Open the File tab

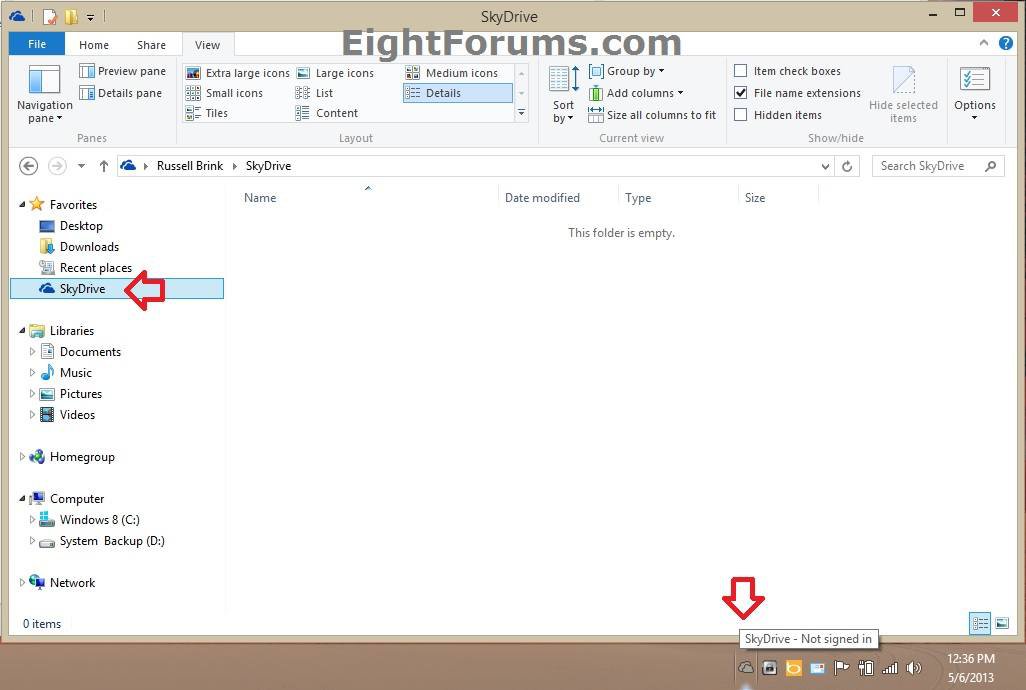click(37, 44)
